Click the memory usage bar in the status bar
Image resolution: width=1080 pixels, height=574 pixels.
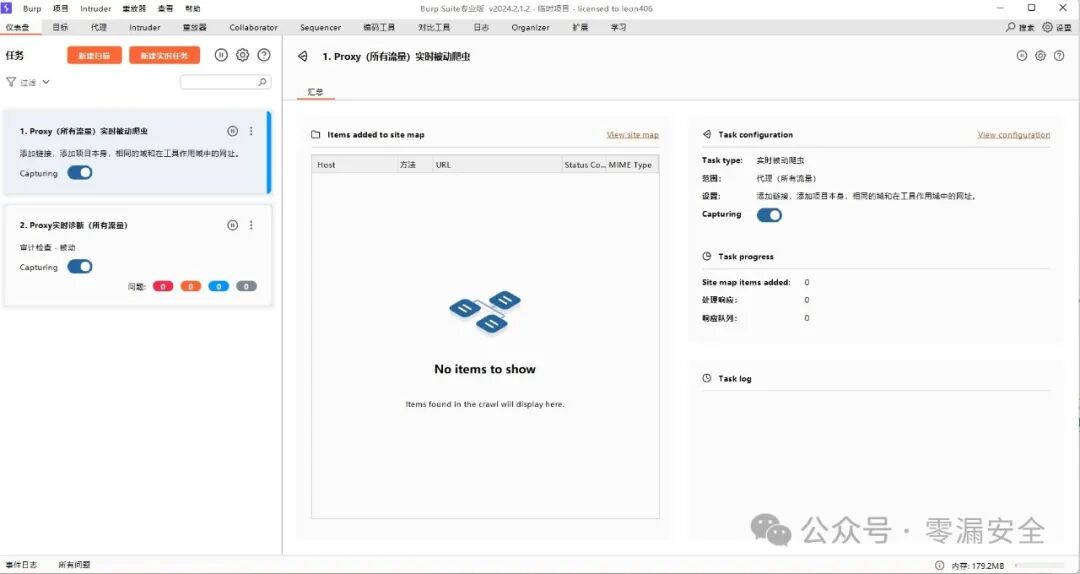click(1039, 565)
